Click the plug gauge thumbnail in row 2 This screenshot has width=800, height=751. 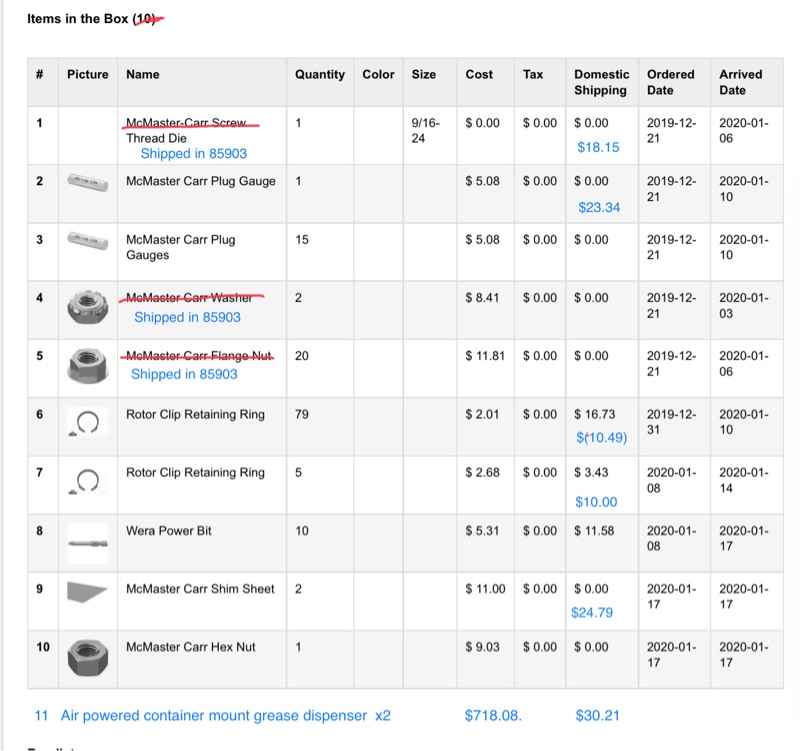coord(87,182)
